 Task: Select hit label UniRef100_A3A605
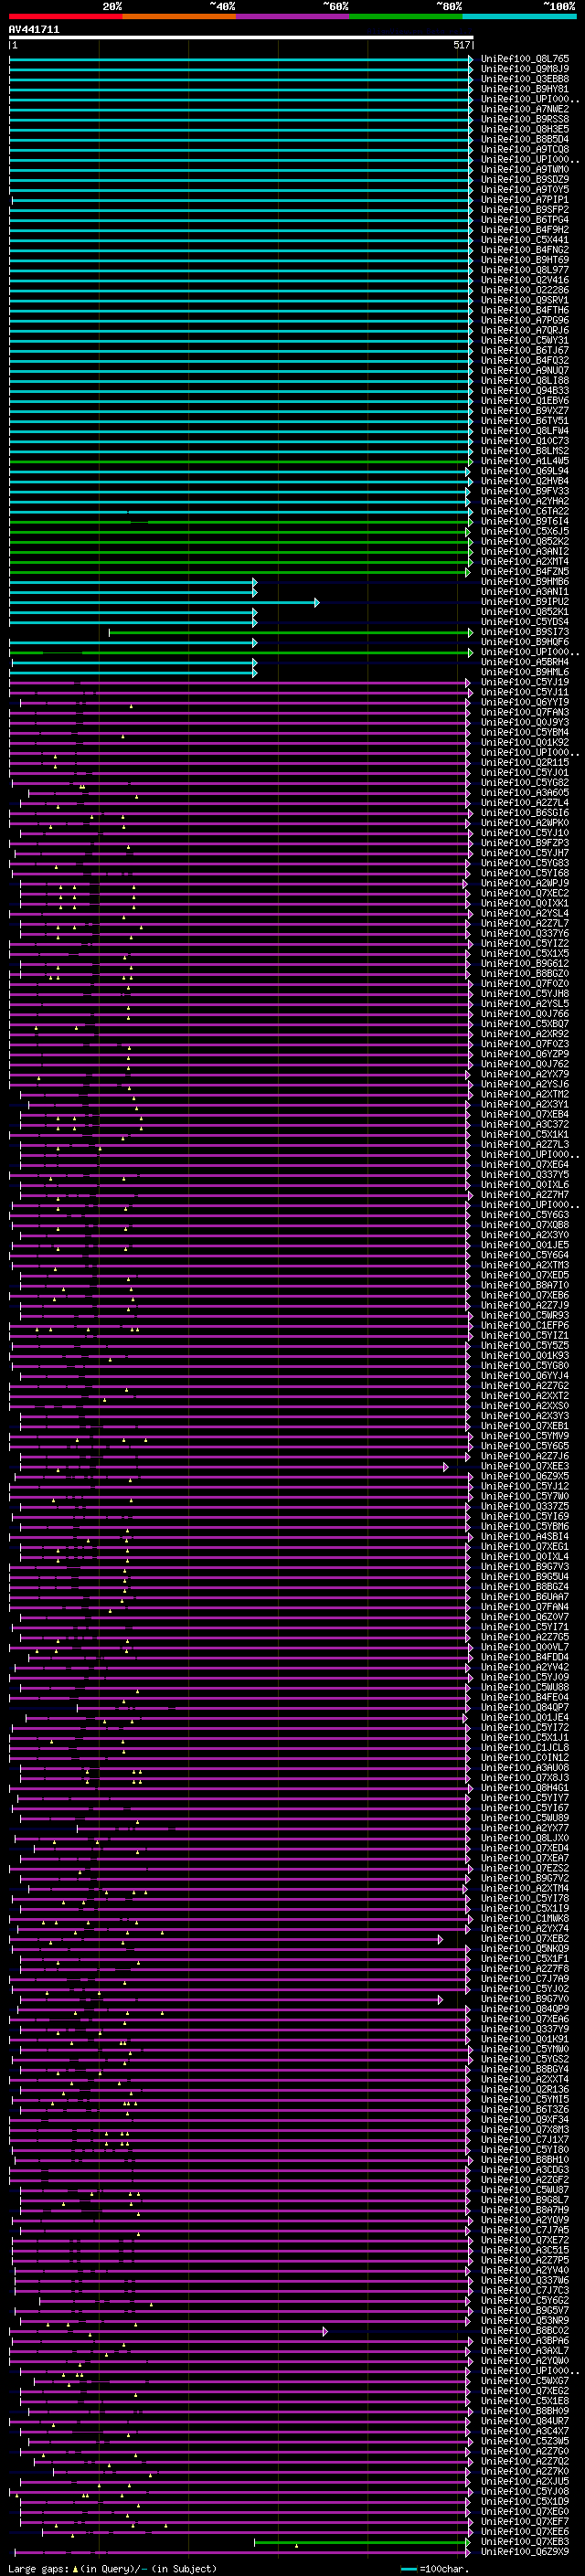(525, 793)
